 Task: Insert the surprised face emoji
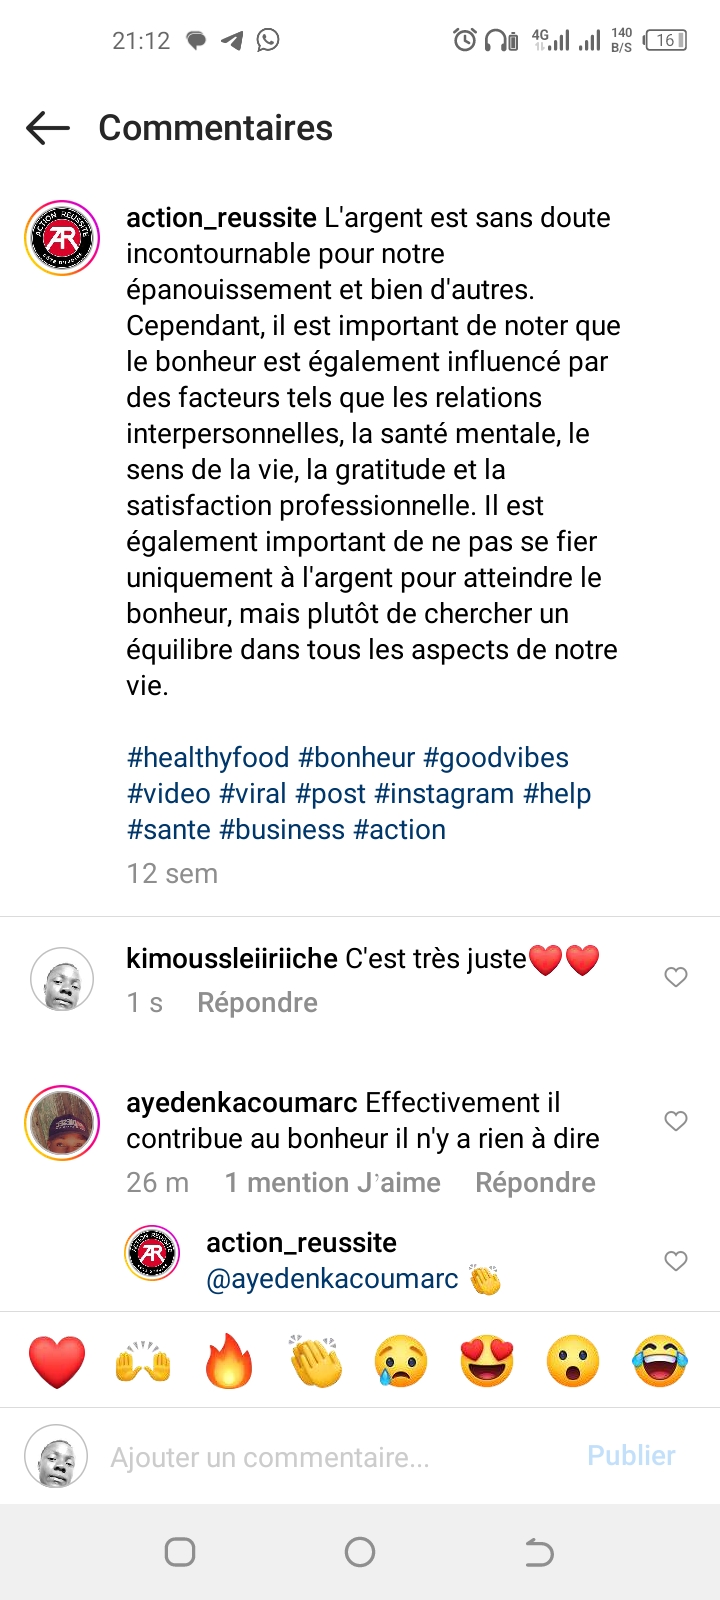coord(573,1361)
